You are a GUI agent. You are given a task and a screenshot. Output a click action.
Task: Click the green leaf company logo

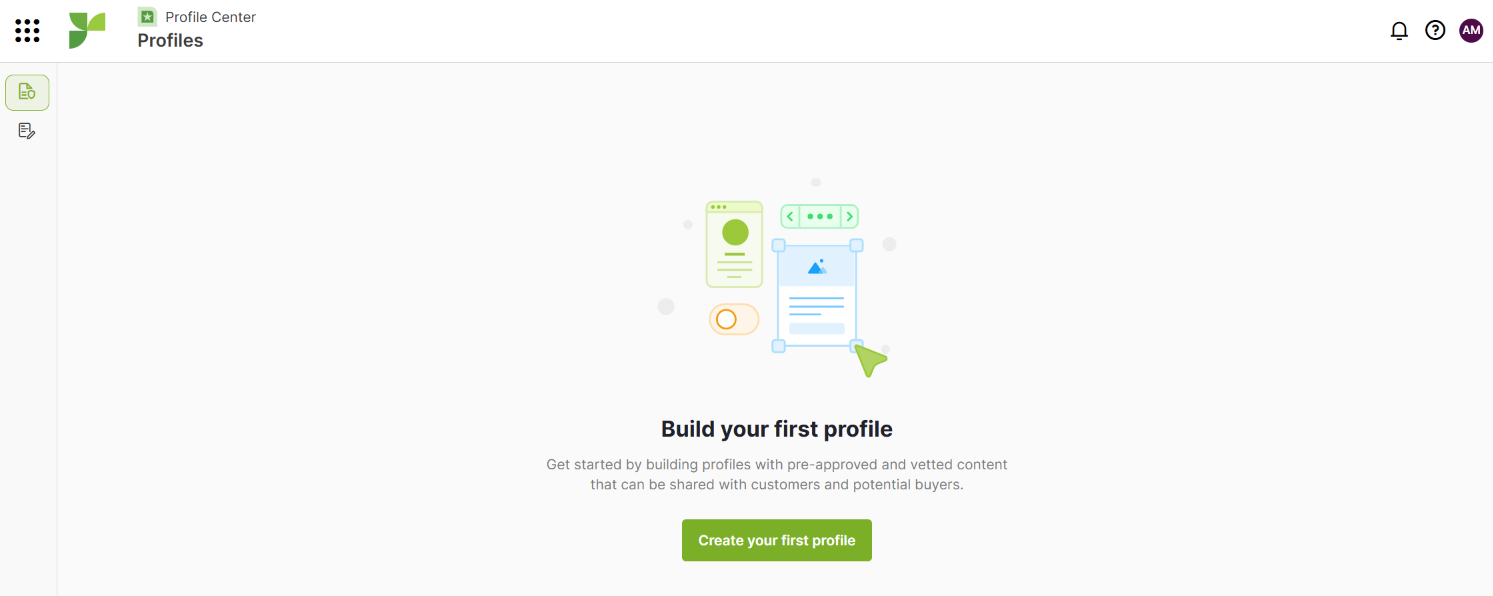point(87,31)
